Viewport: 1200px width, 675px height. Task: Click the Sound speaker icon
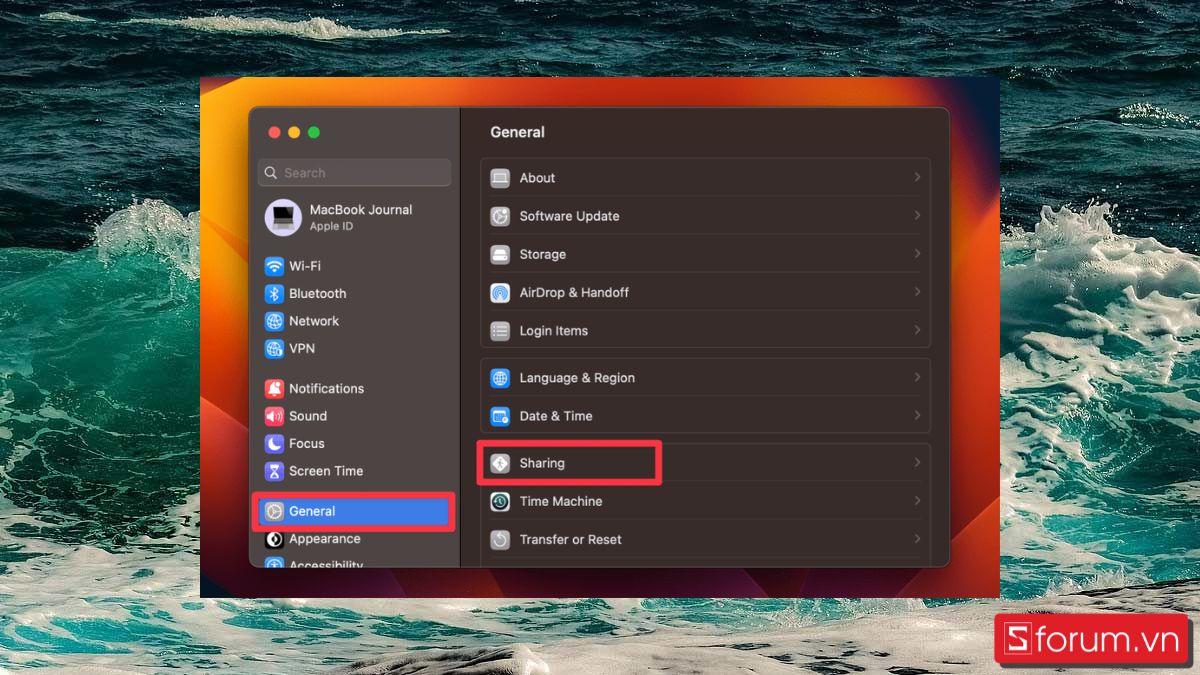point(274,416)
